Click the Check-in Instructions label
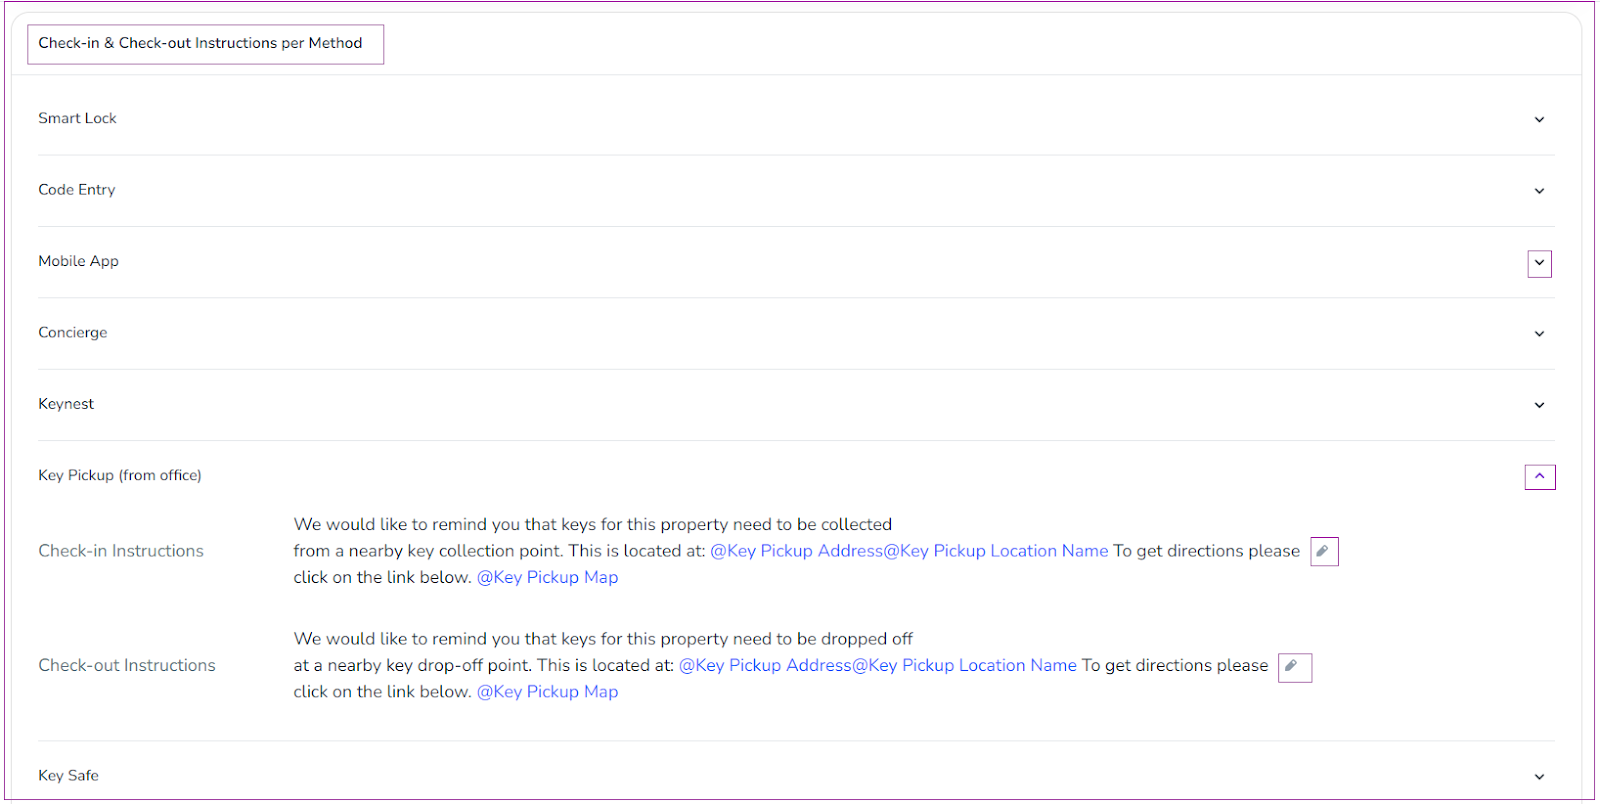The height and width of the screenshot is (804, 1600). coord(121,551)
